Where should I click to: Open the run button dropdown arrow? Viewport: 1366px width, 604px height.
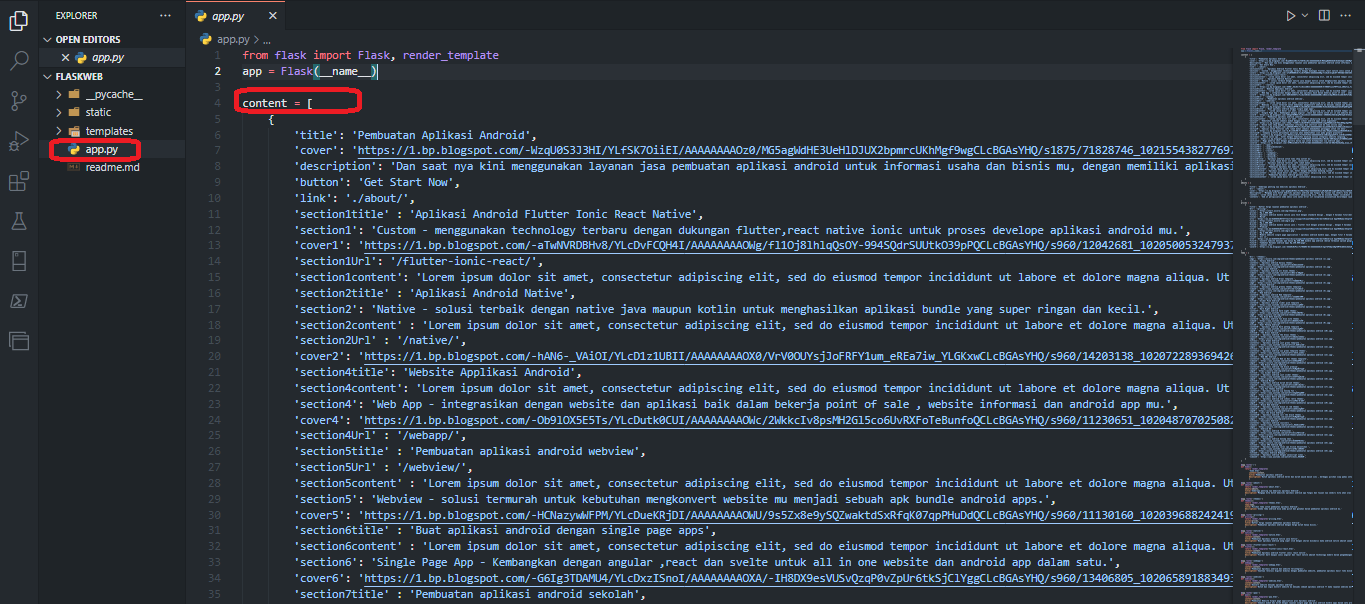(1304, 15)
